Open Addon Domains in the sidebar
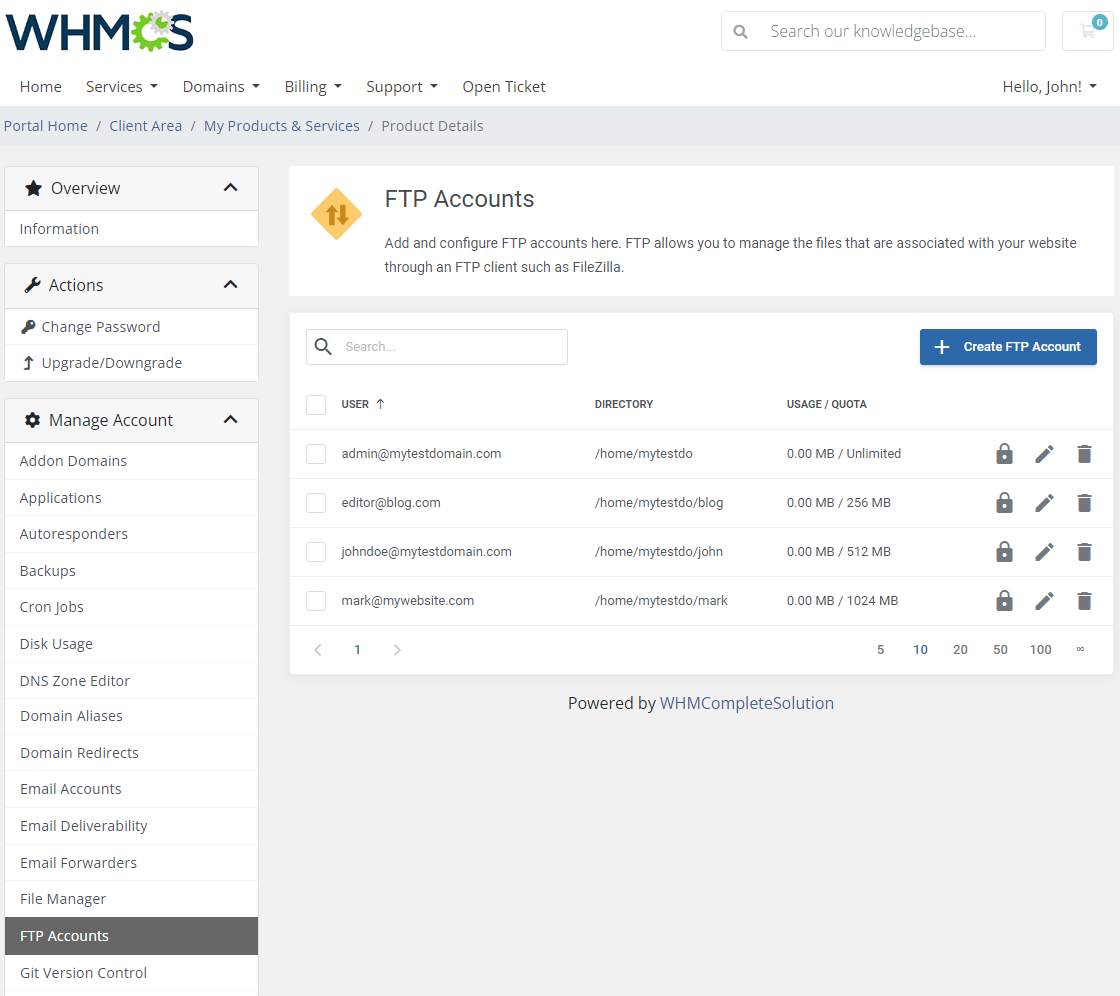The image size is (1120, 996). [131, 461]
